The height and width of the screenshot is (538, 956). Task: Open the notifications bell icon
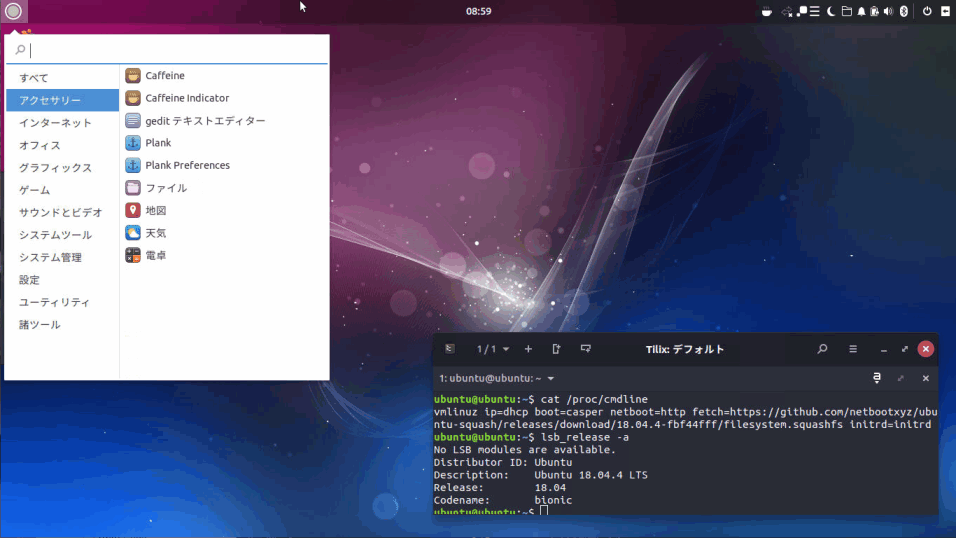[x=861, y=12]
